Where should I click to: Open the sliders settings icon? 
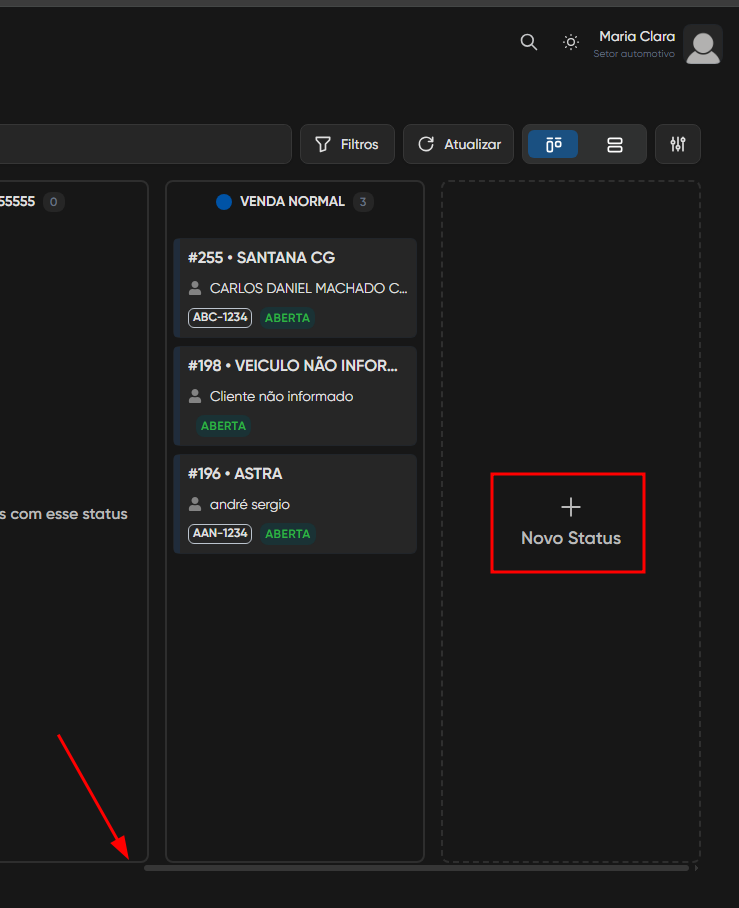[678, 144]
